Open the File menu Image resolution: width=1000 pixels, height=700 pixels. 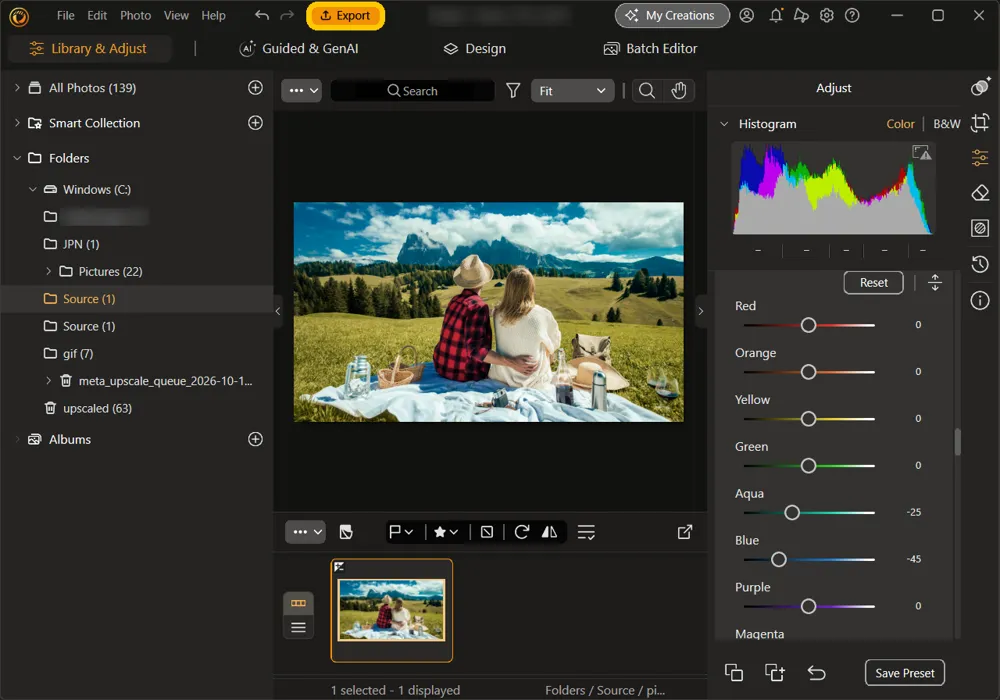[x=66, y=15]
